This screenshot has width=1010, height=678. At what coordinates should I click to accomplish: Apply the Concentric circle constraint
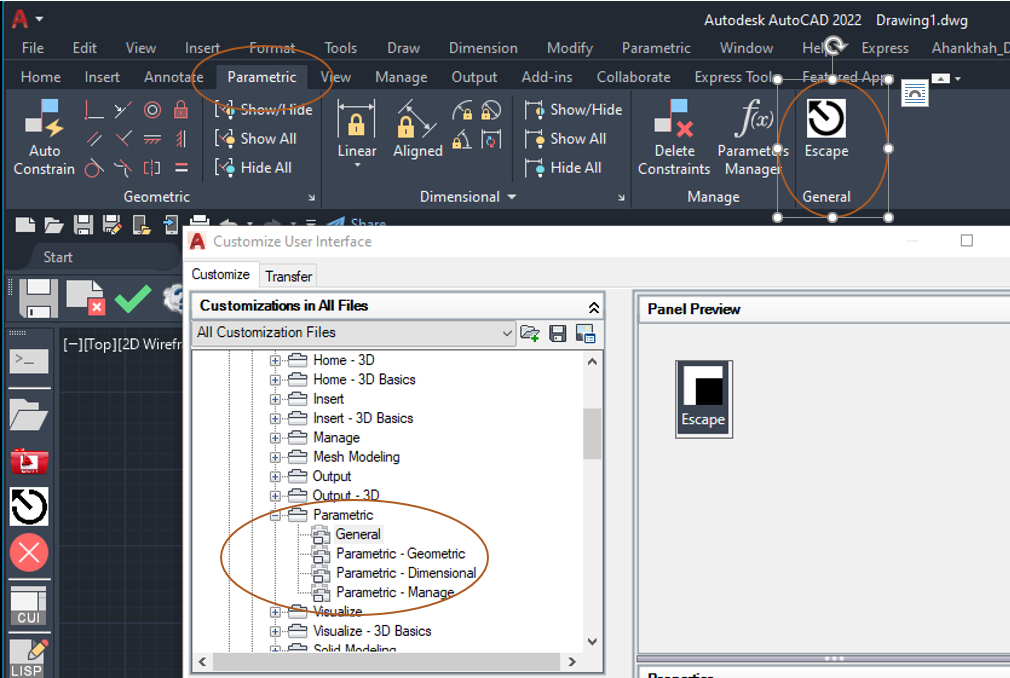pyautogui.click(x=152, y=109)
